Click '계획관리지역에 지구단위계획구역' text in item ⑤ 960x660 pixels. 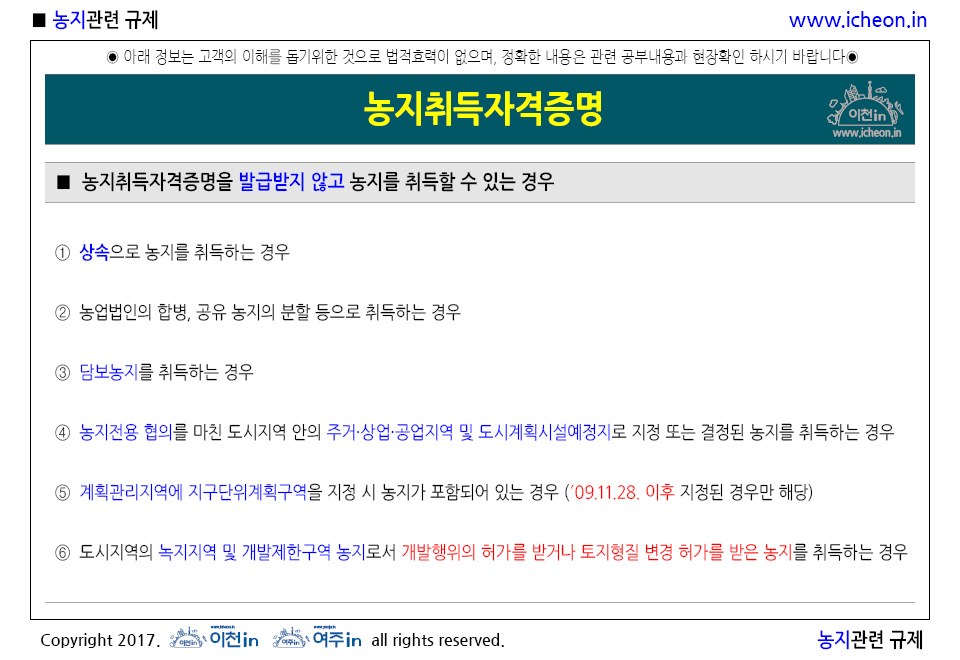tap(193, 492)
